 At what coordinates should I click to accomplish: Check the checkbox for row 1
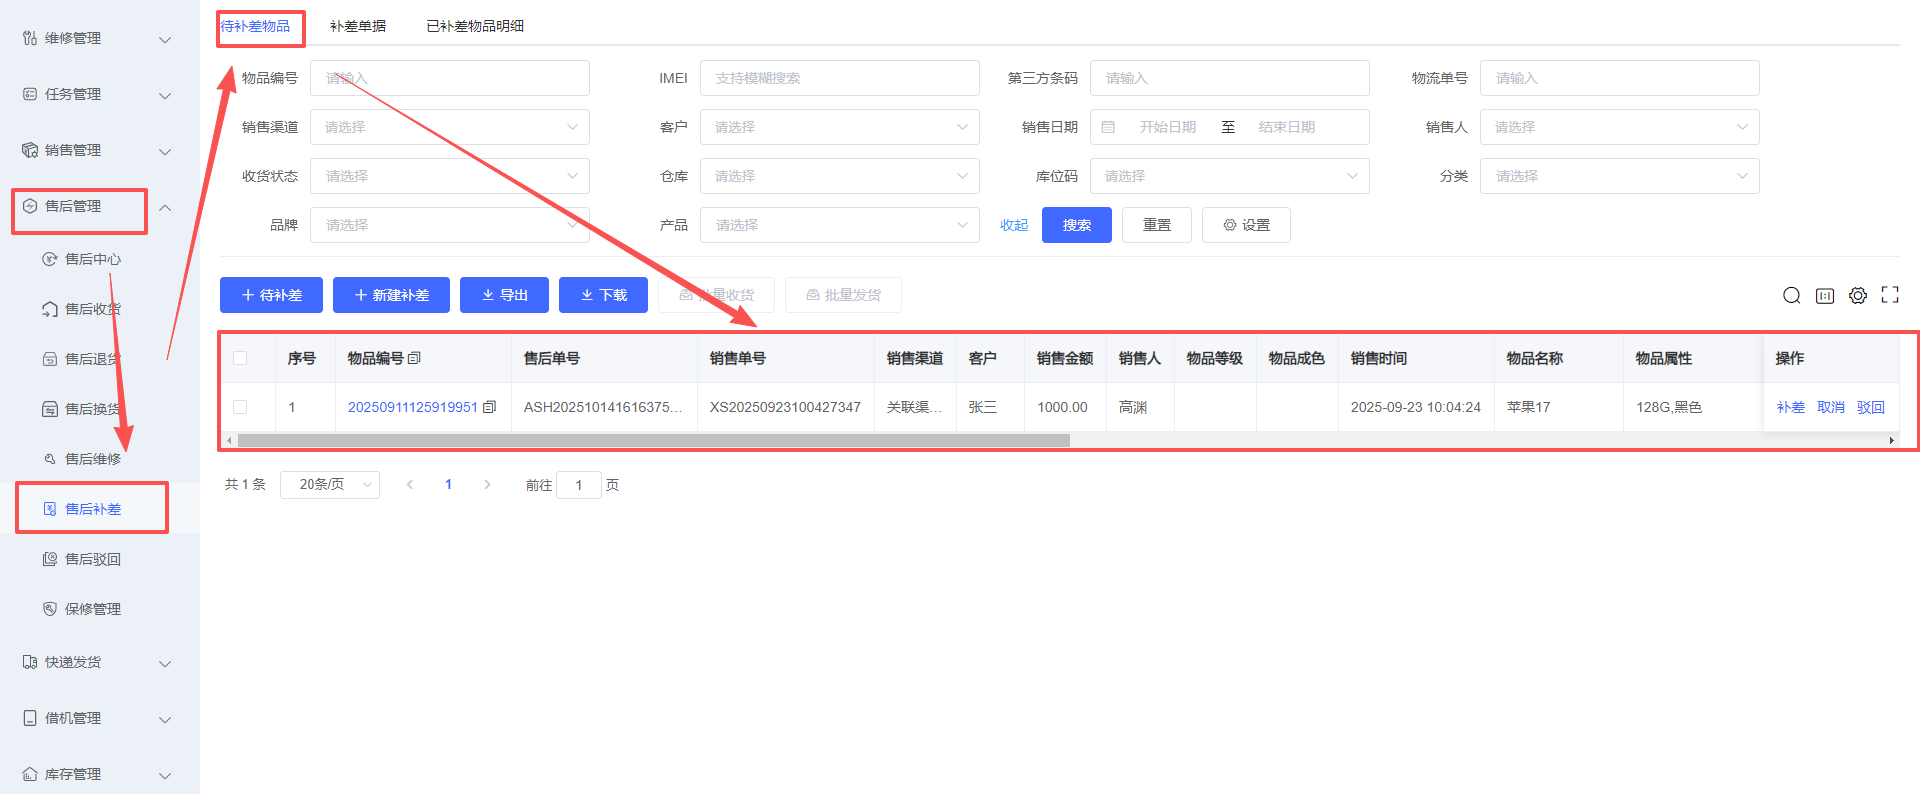click(240, 407)
